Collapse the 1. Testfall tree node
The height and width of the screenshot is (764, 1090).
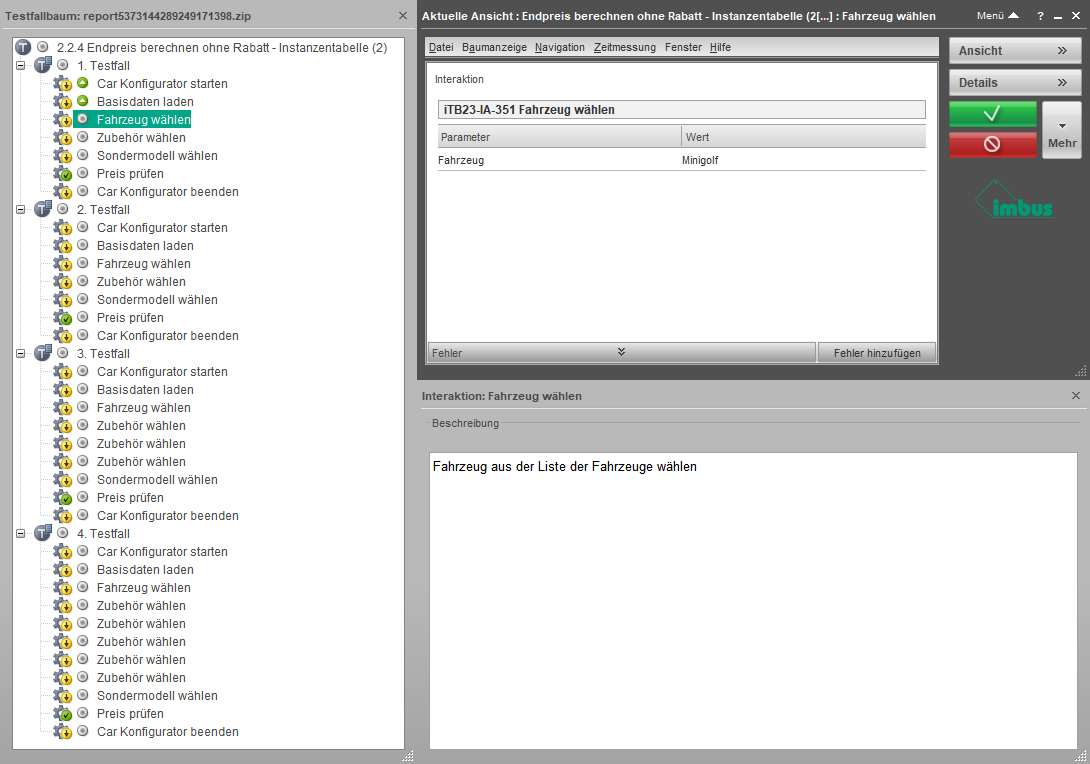click(20, 66)
